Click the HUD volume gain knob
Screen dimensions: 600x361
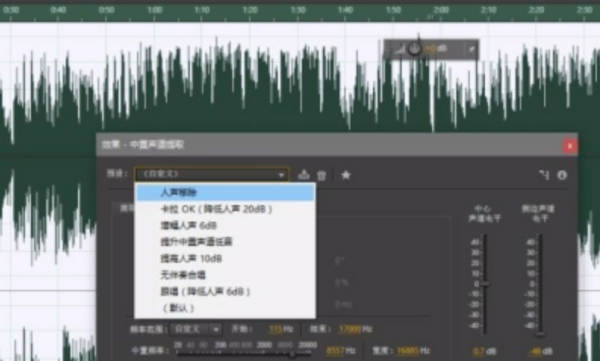(414, 49)
